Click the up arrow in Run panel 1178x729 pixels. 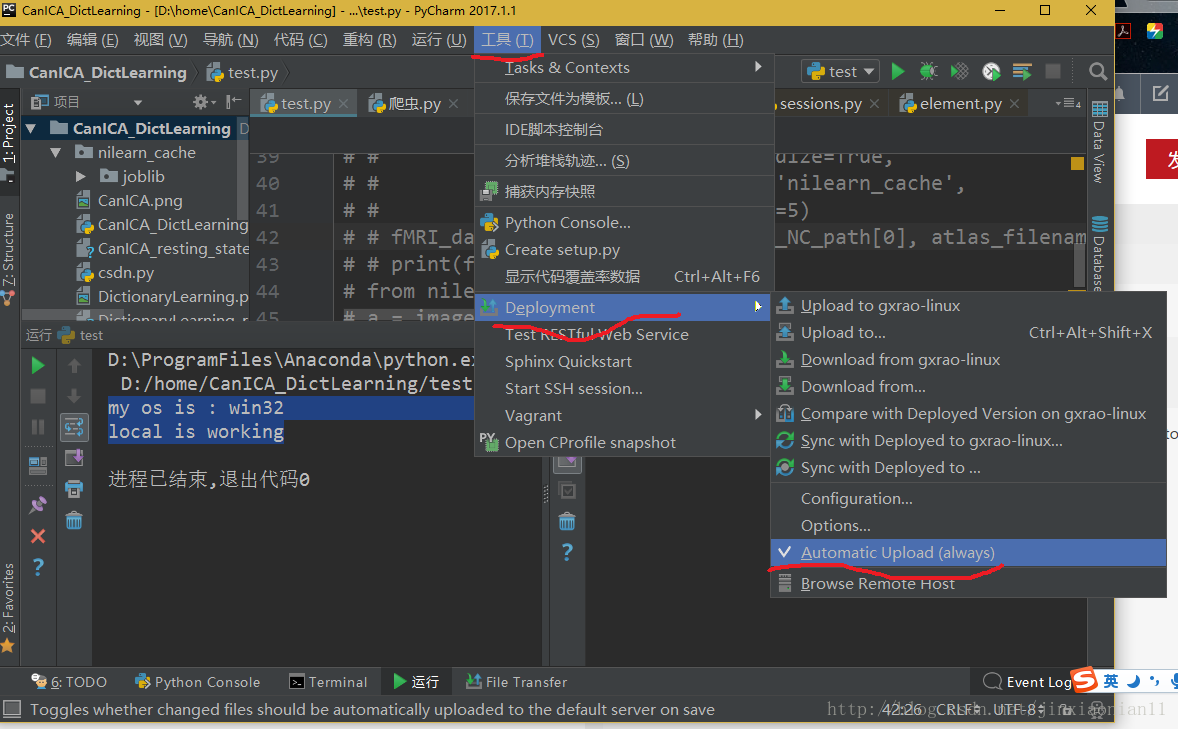click(x=74, y=366)
